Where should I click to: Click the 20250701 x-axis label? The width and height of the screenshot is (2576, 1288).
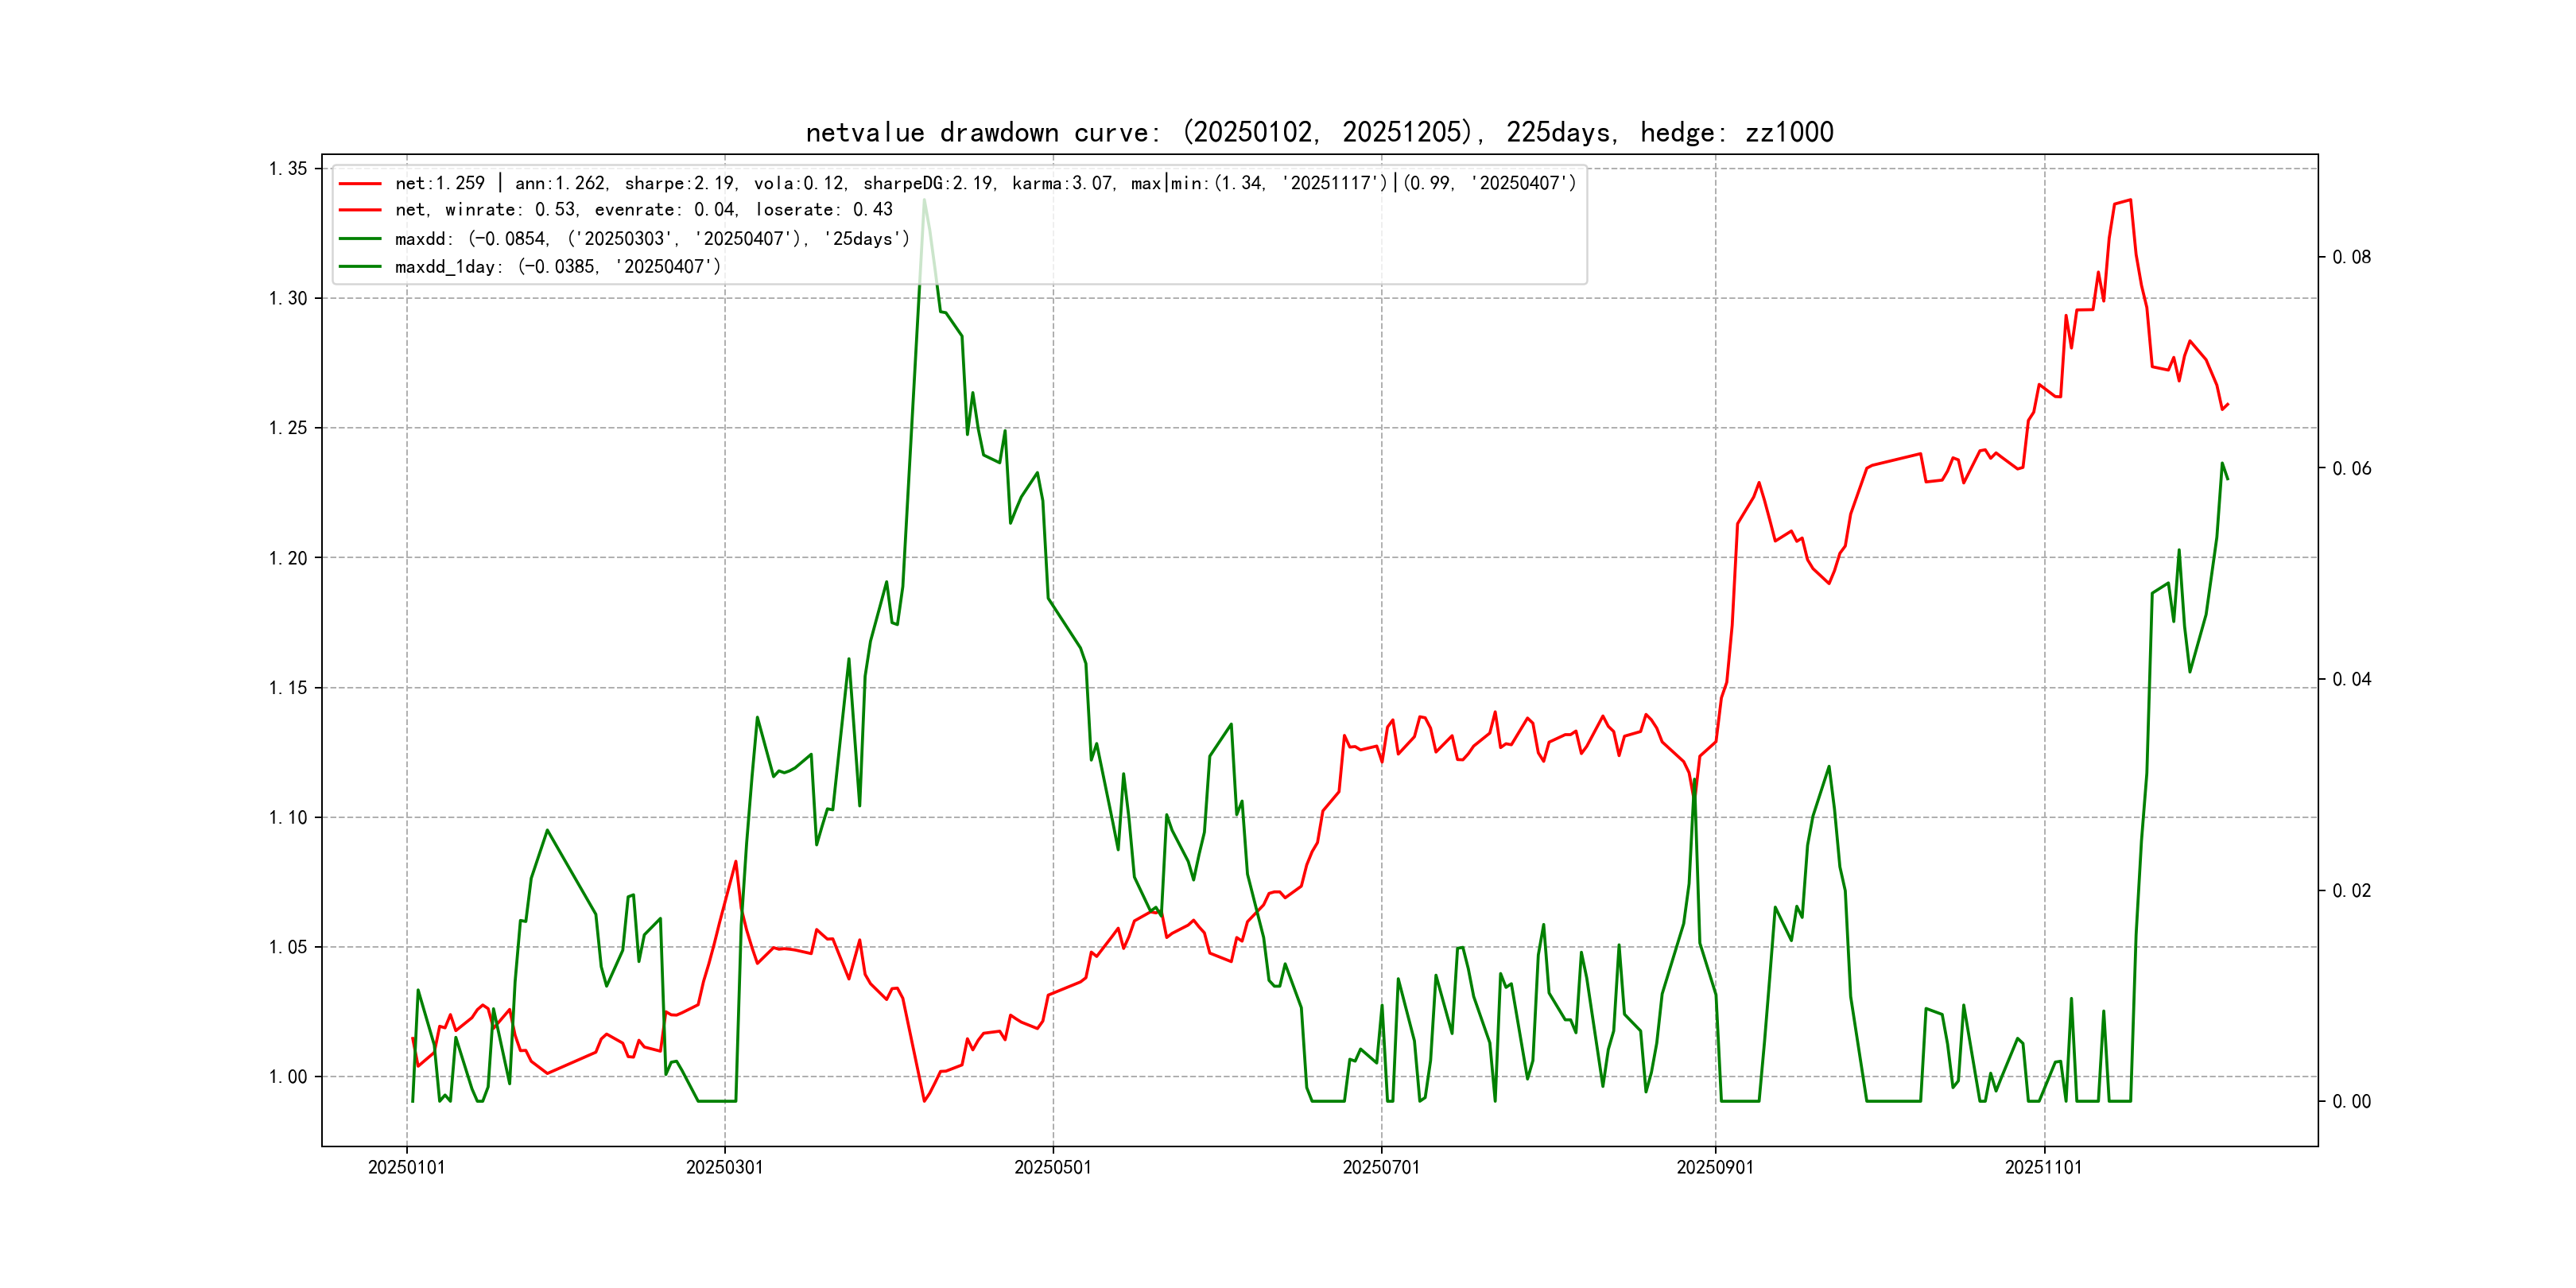pyautogui.click(x=1380, y=1167)
